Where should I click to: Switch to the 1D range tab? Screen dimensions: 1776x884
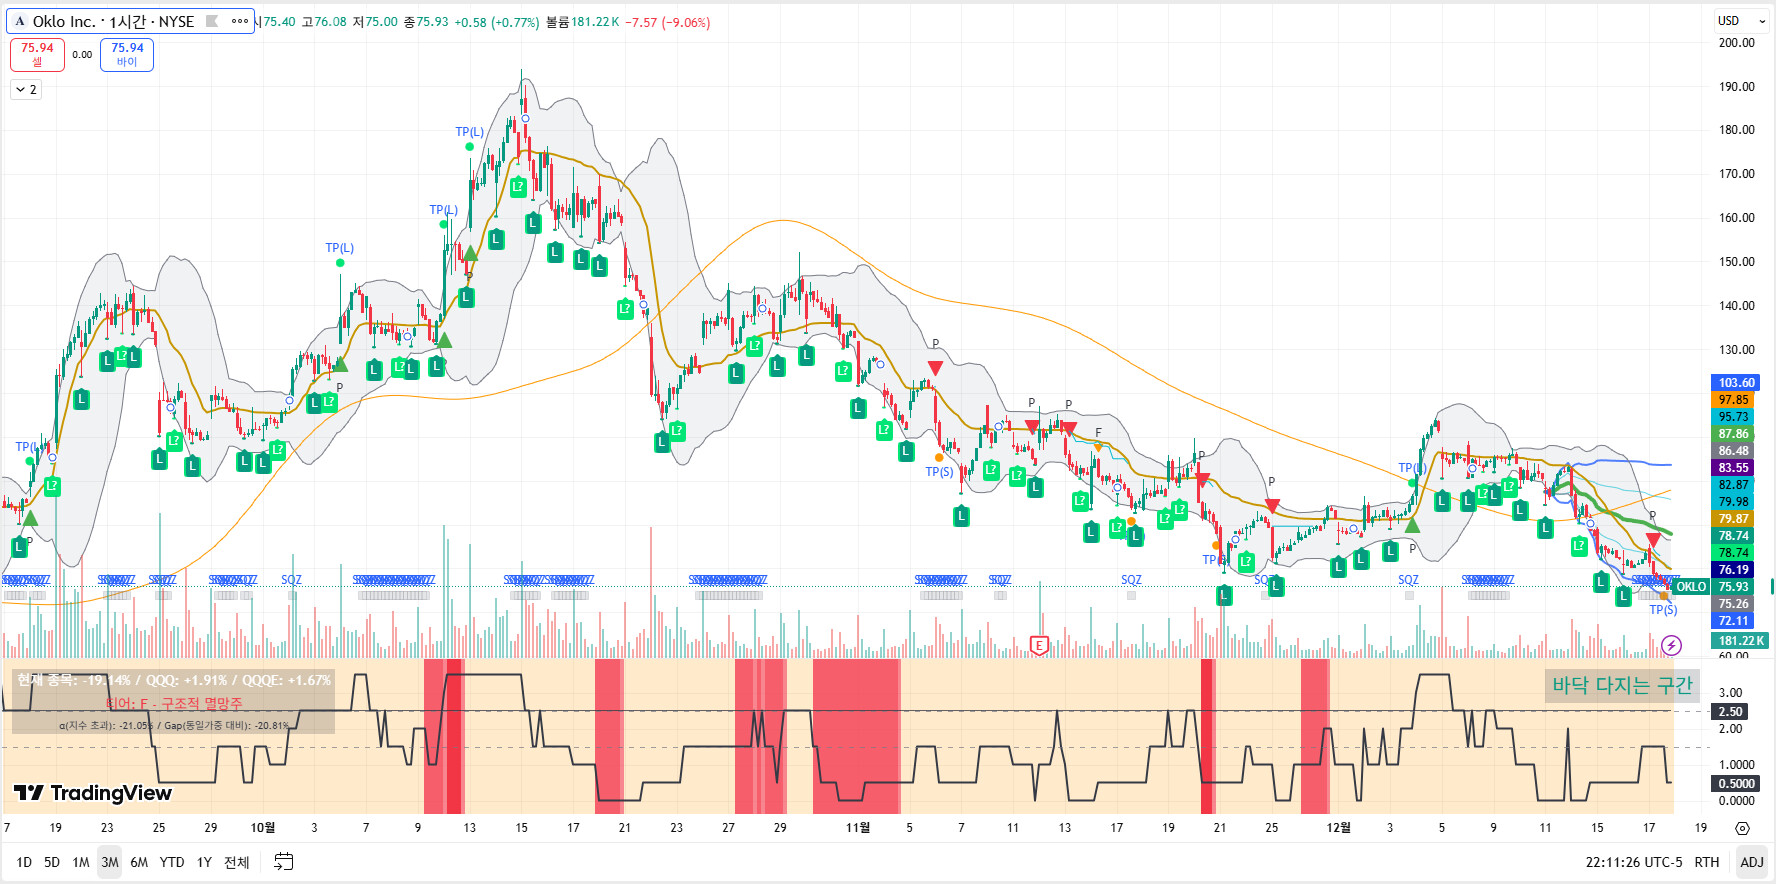pyautogui.click(x=24, y=862)
